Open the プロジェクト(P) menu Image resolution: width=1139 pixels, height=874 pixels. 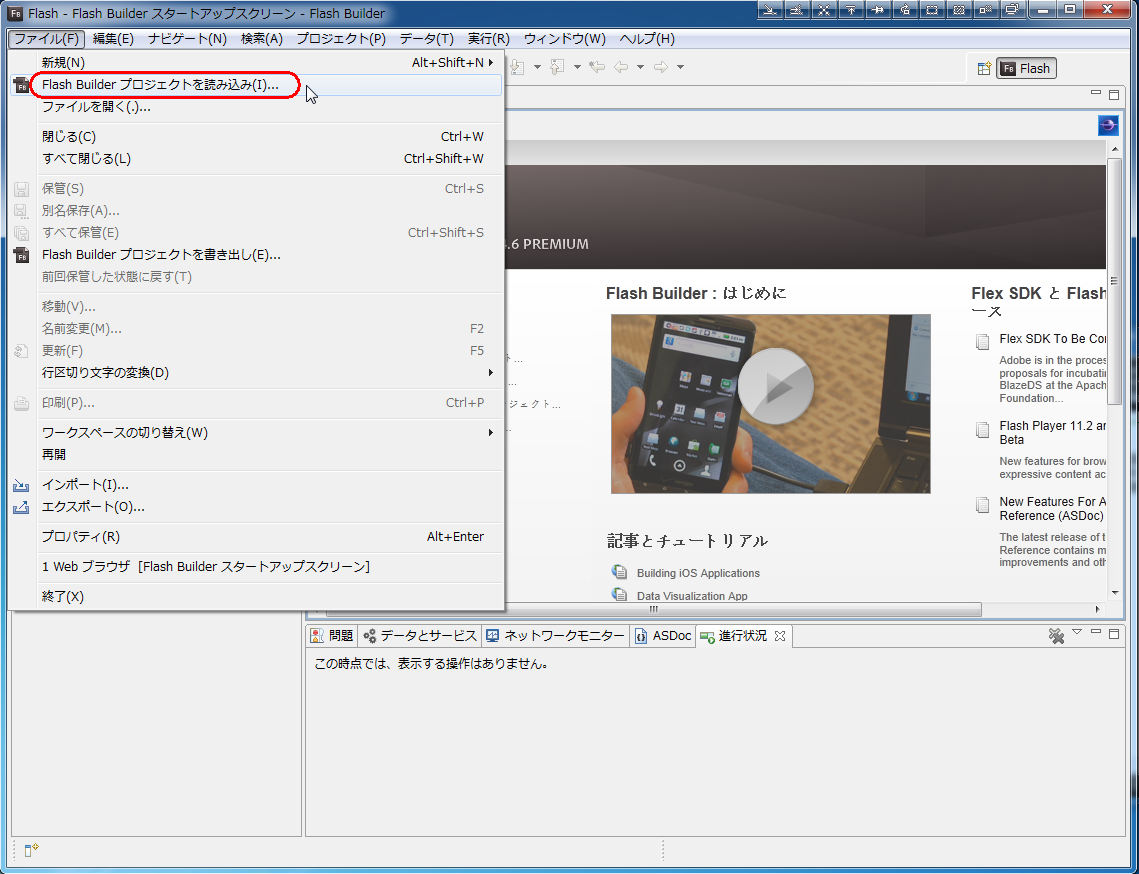(x=341, y=39)
